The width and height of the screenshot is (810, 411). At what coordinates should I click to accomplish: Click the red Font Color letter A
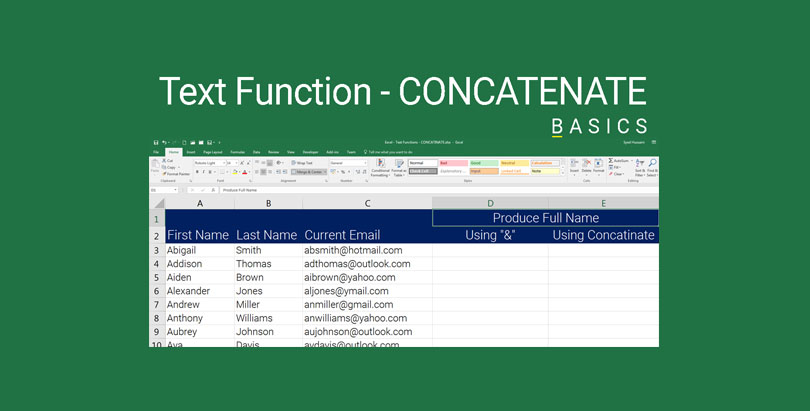tap(245, 172)
